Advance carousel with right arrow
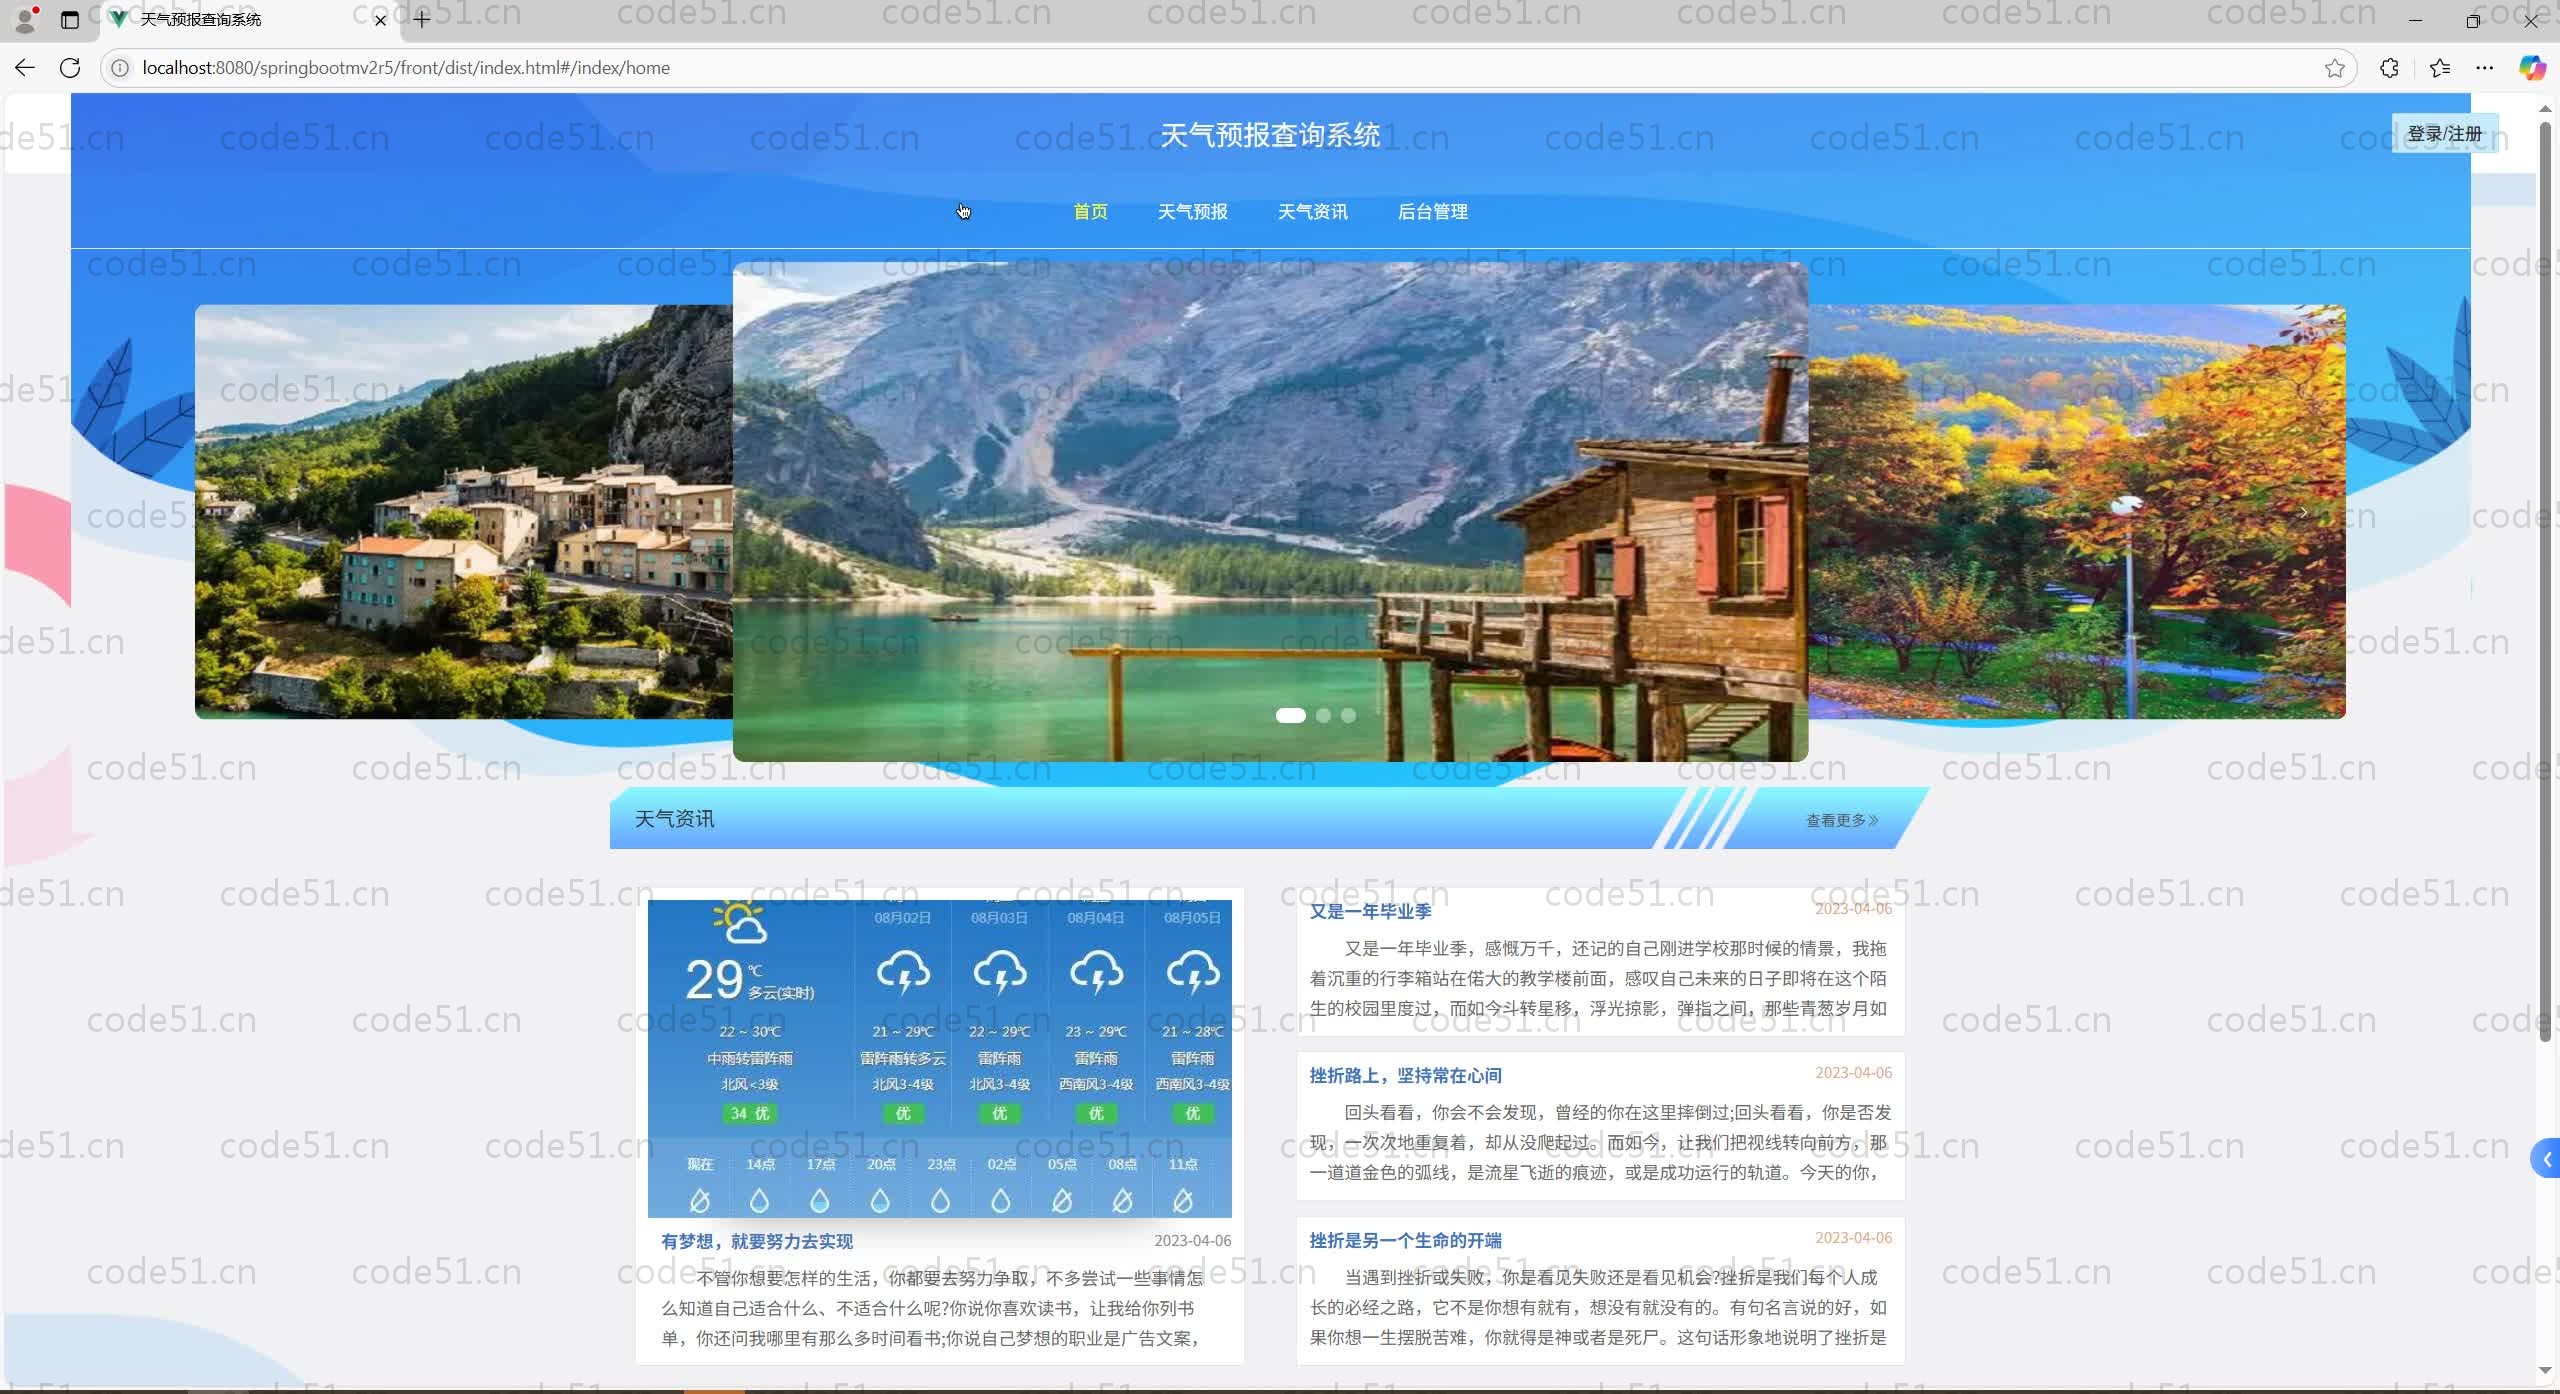This screenshot has height=1394, width=2560. click(x=2303, y=512)
